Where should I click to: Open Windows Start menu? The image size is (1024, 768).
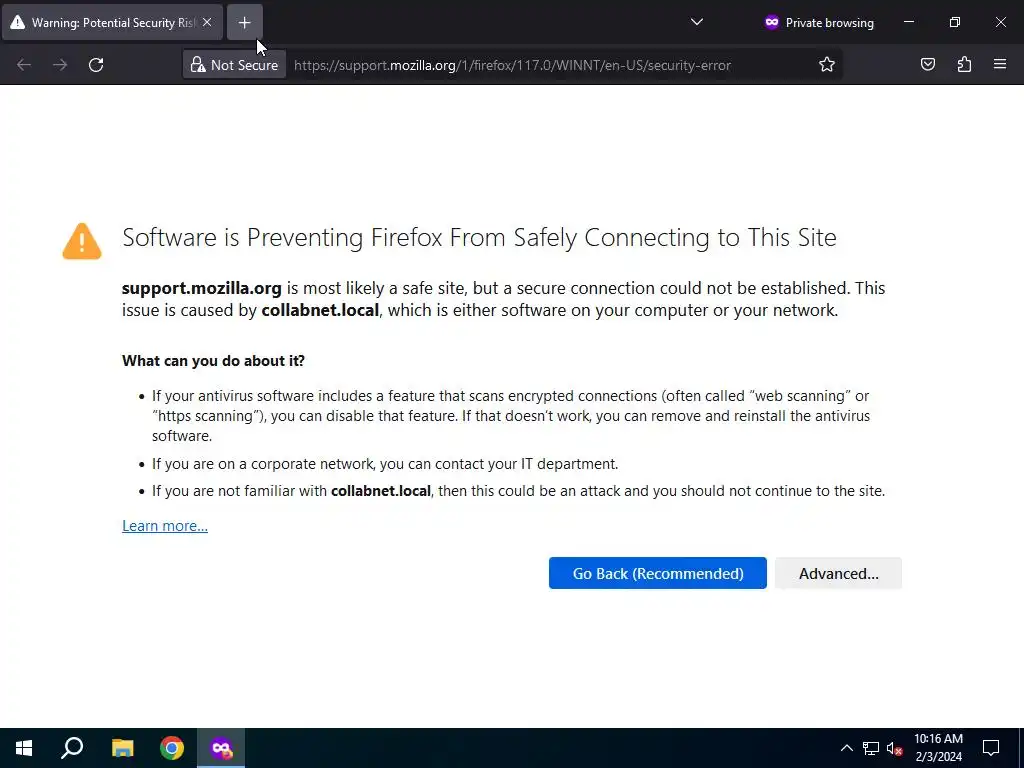coord(24,748)
